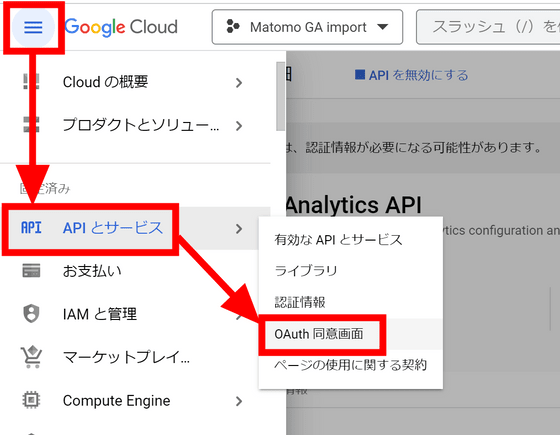Click the API icon beside APIとサービス

tap(31, 228)
